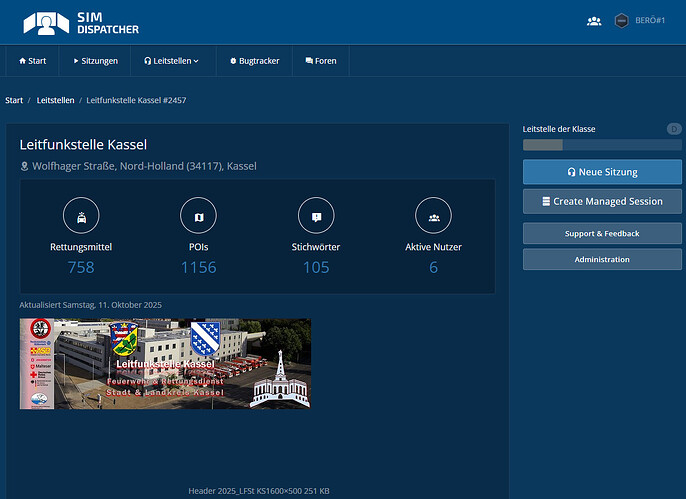Open Sitzungen from navigation bar
This screenshot has height=499, width=686.
[95, 61]
